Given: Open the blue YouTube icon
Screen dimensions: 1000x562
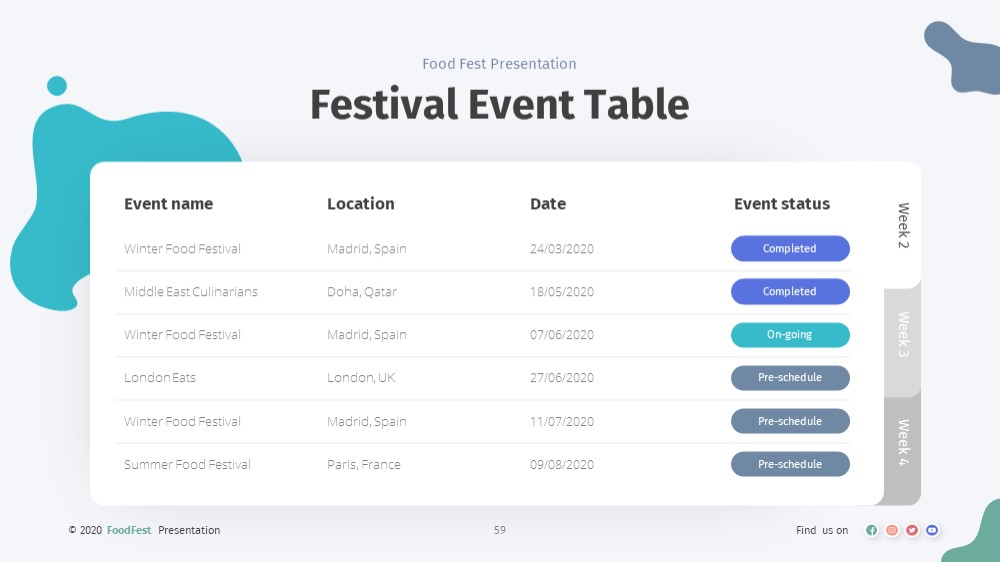Looking at the screenshot, I should [x=932, y=530].
